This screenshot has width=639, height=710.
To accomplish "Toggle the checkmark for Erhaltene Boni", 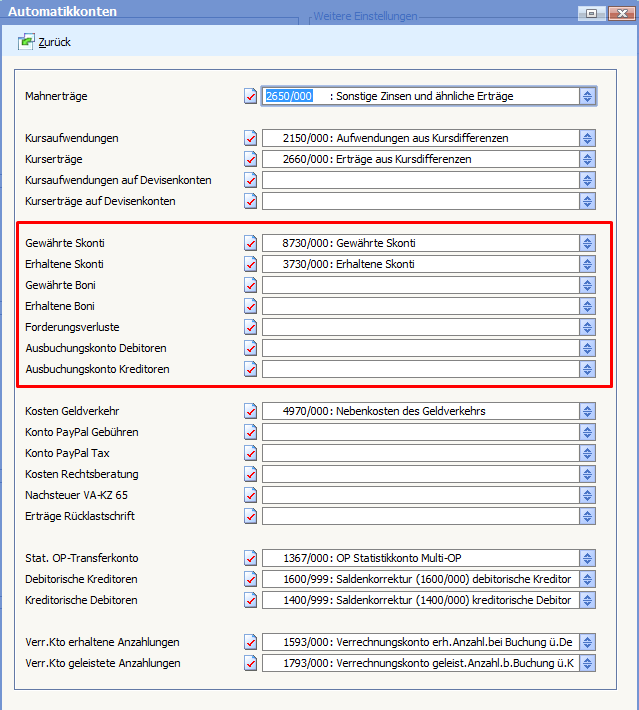I will point(250,307).
